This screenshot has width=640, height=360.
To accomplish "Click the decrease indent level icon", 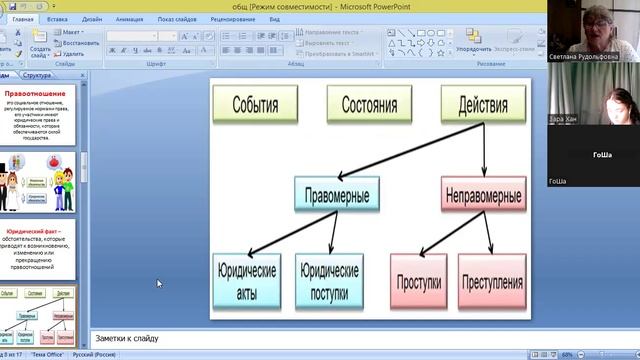I will (x=261, y=36).
